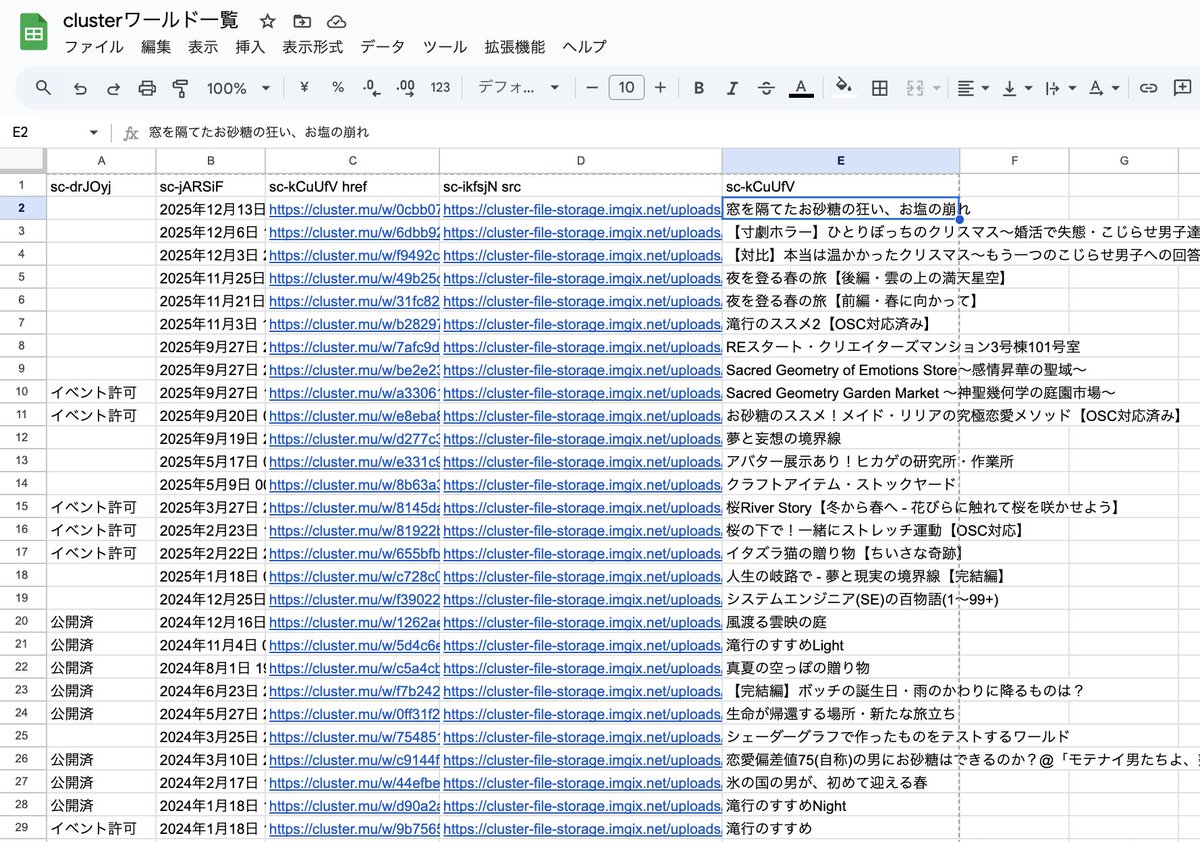This screenshot has width=1200, height=842.
Task: Click the move to folder icon
Action: [x=302, y=21]
